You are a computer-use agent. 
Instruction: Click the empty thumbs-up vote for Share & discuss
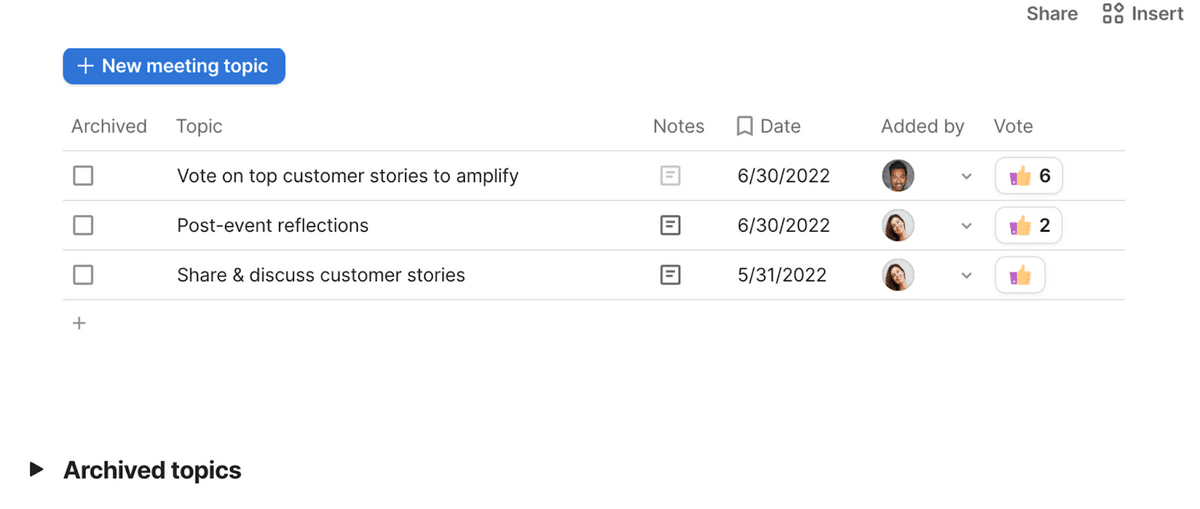coord(1020,275)
